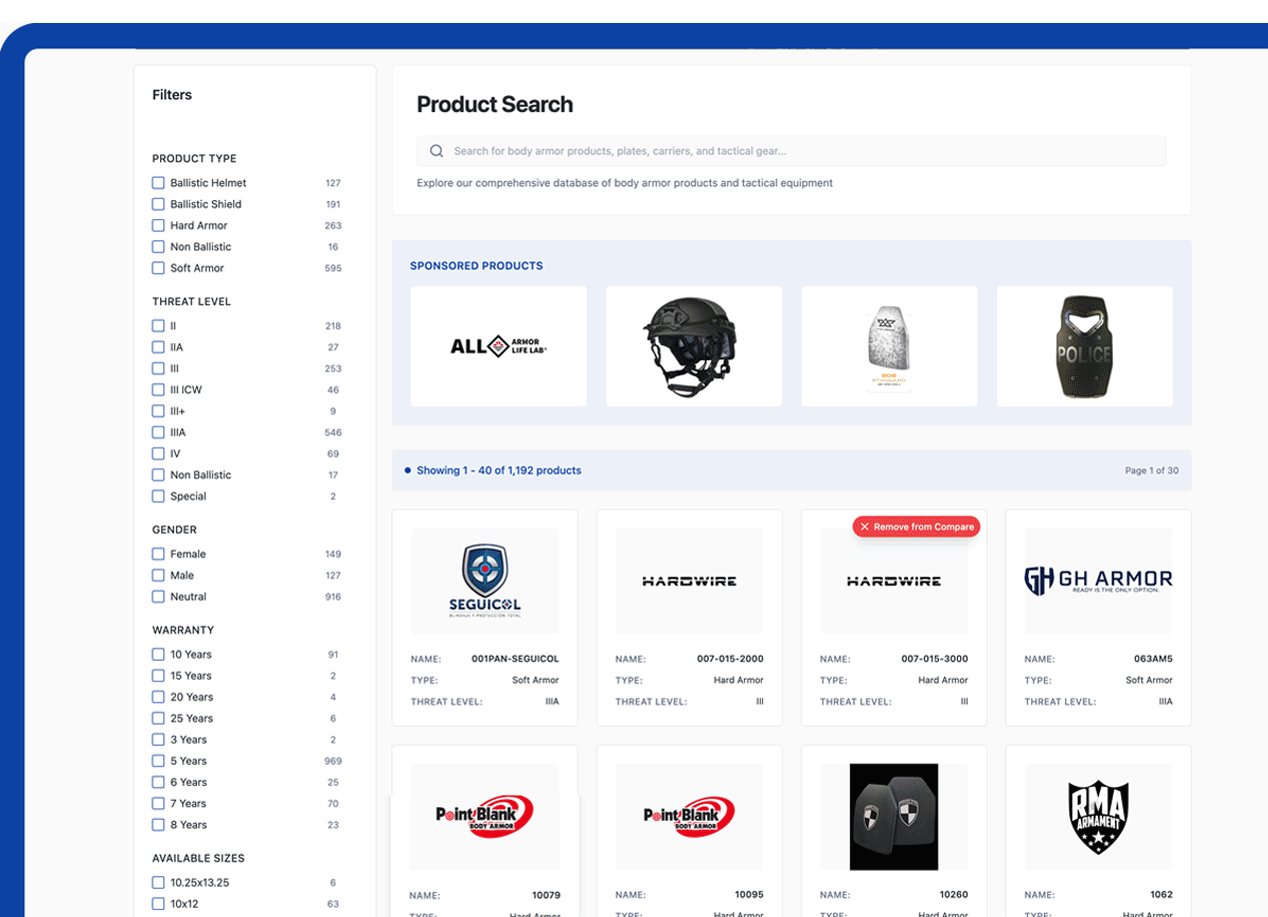Screen dimensions: 1268x917
Task: Filter by Male gender
Action: pyautogui.click(x=158, y=575)
